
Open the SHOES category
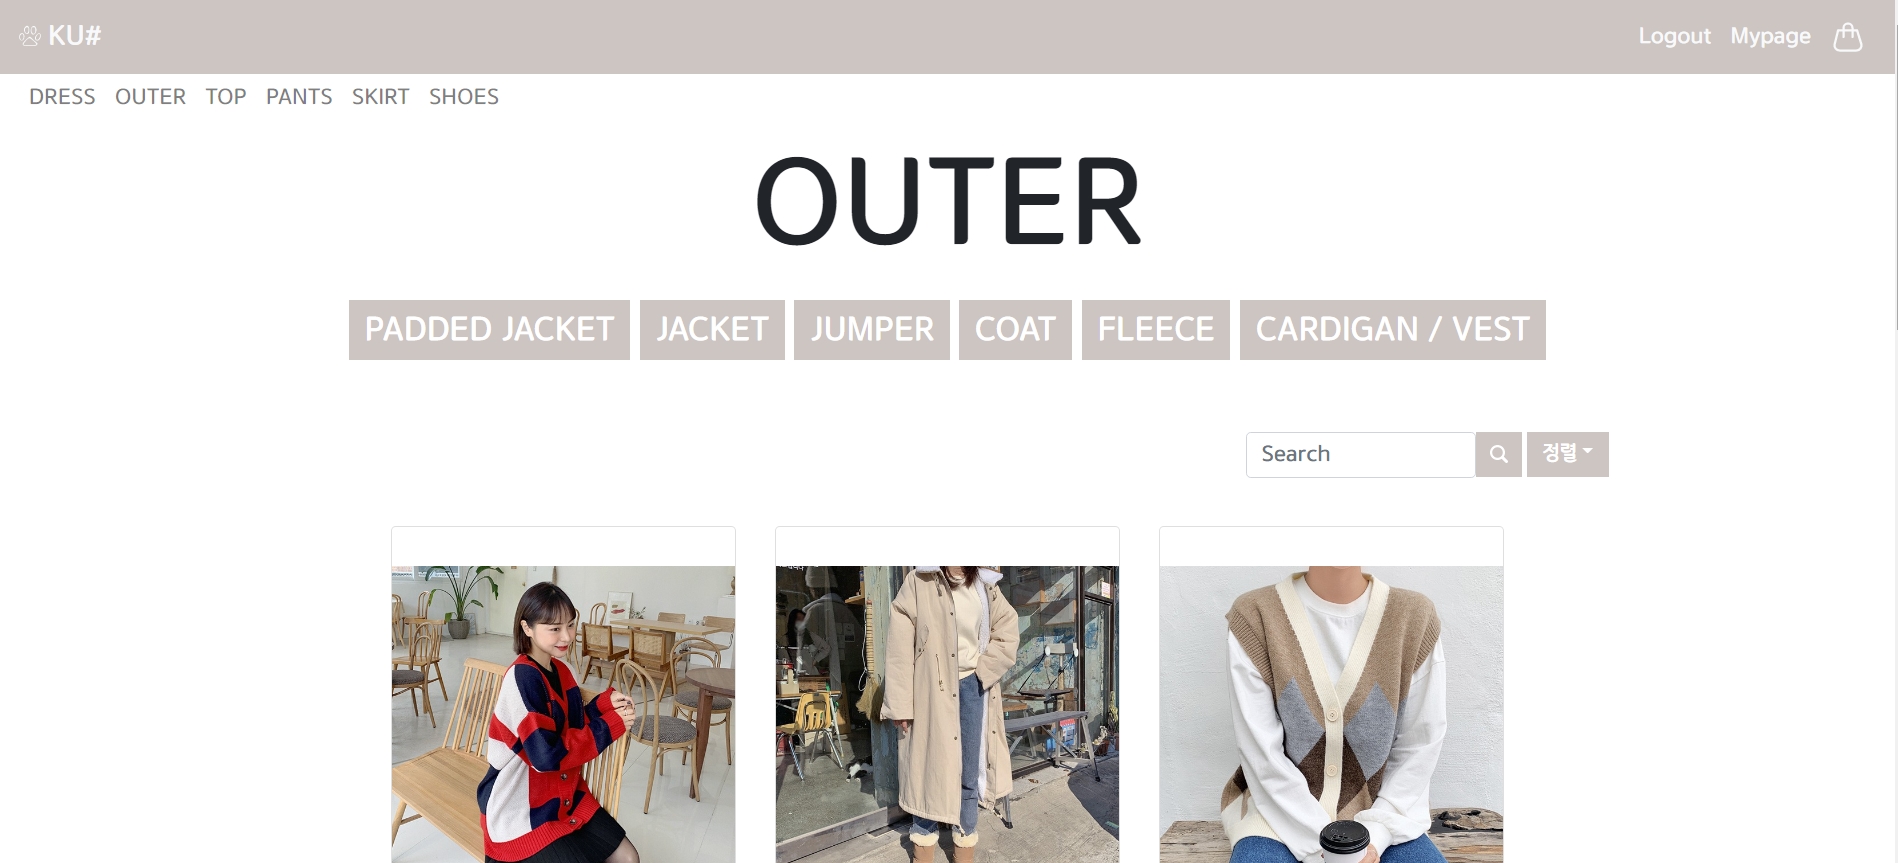pos(464,97)
